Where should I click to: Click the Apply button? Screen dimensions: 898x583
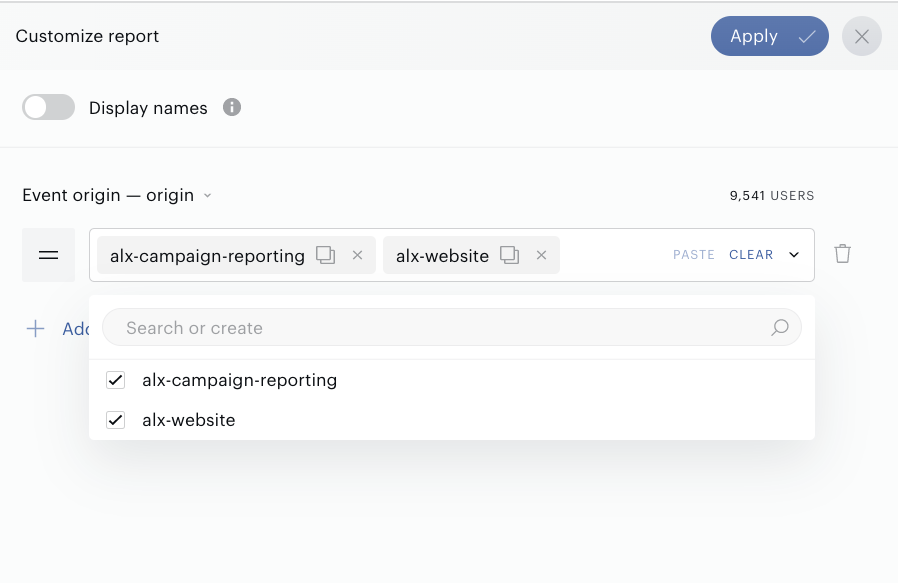[770, 36]
